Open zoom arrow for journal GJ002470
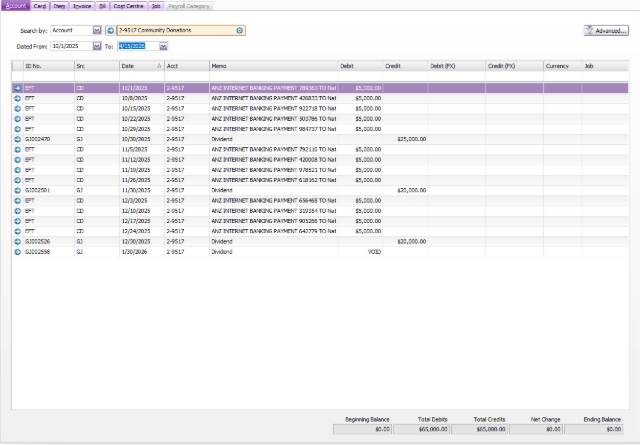The image size is (640, 445). click(17, 139)
